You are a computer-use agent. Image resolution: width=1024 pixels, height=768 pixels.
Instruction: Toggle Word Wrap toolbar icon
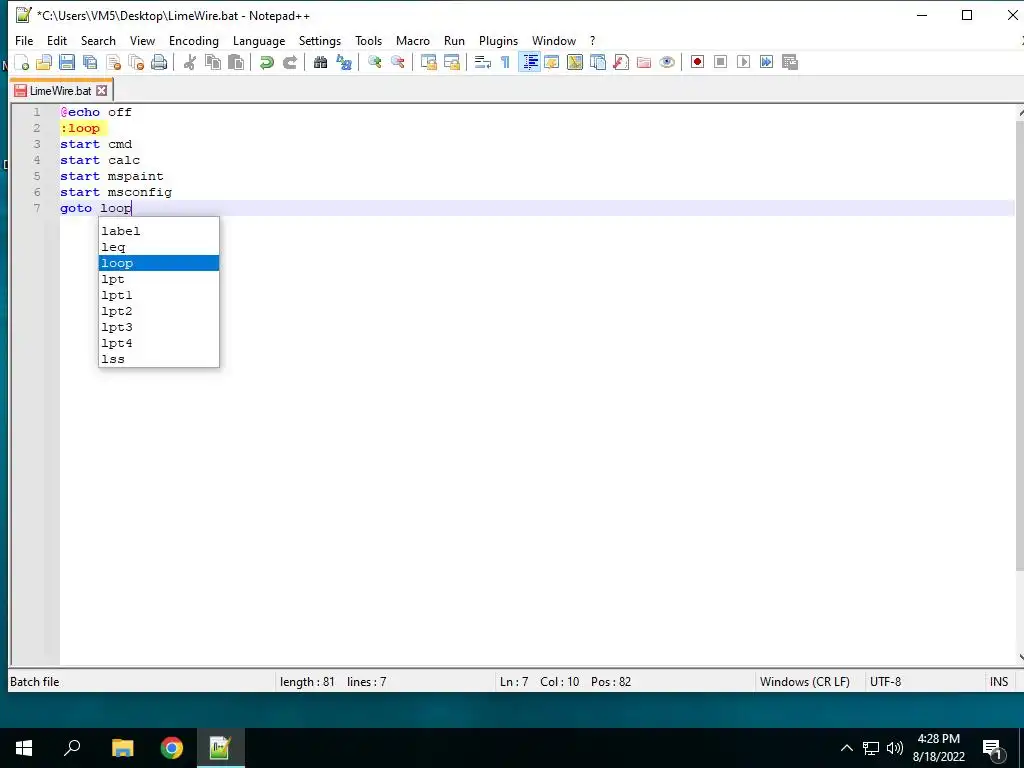click(483, 63)
